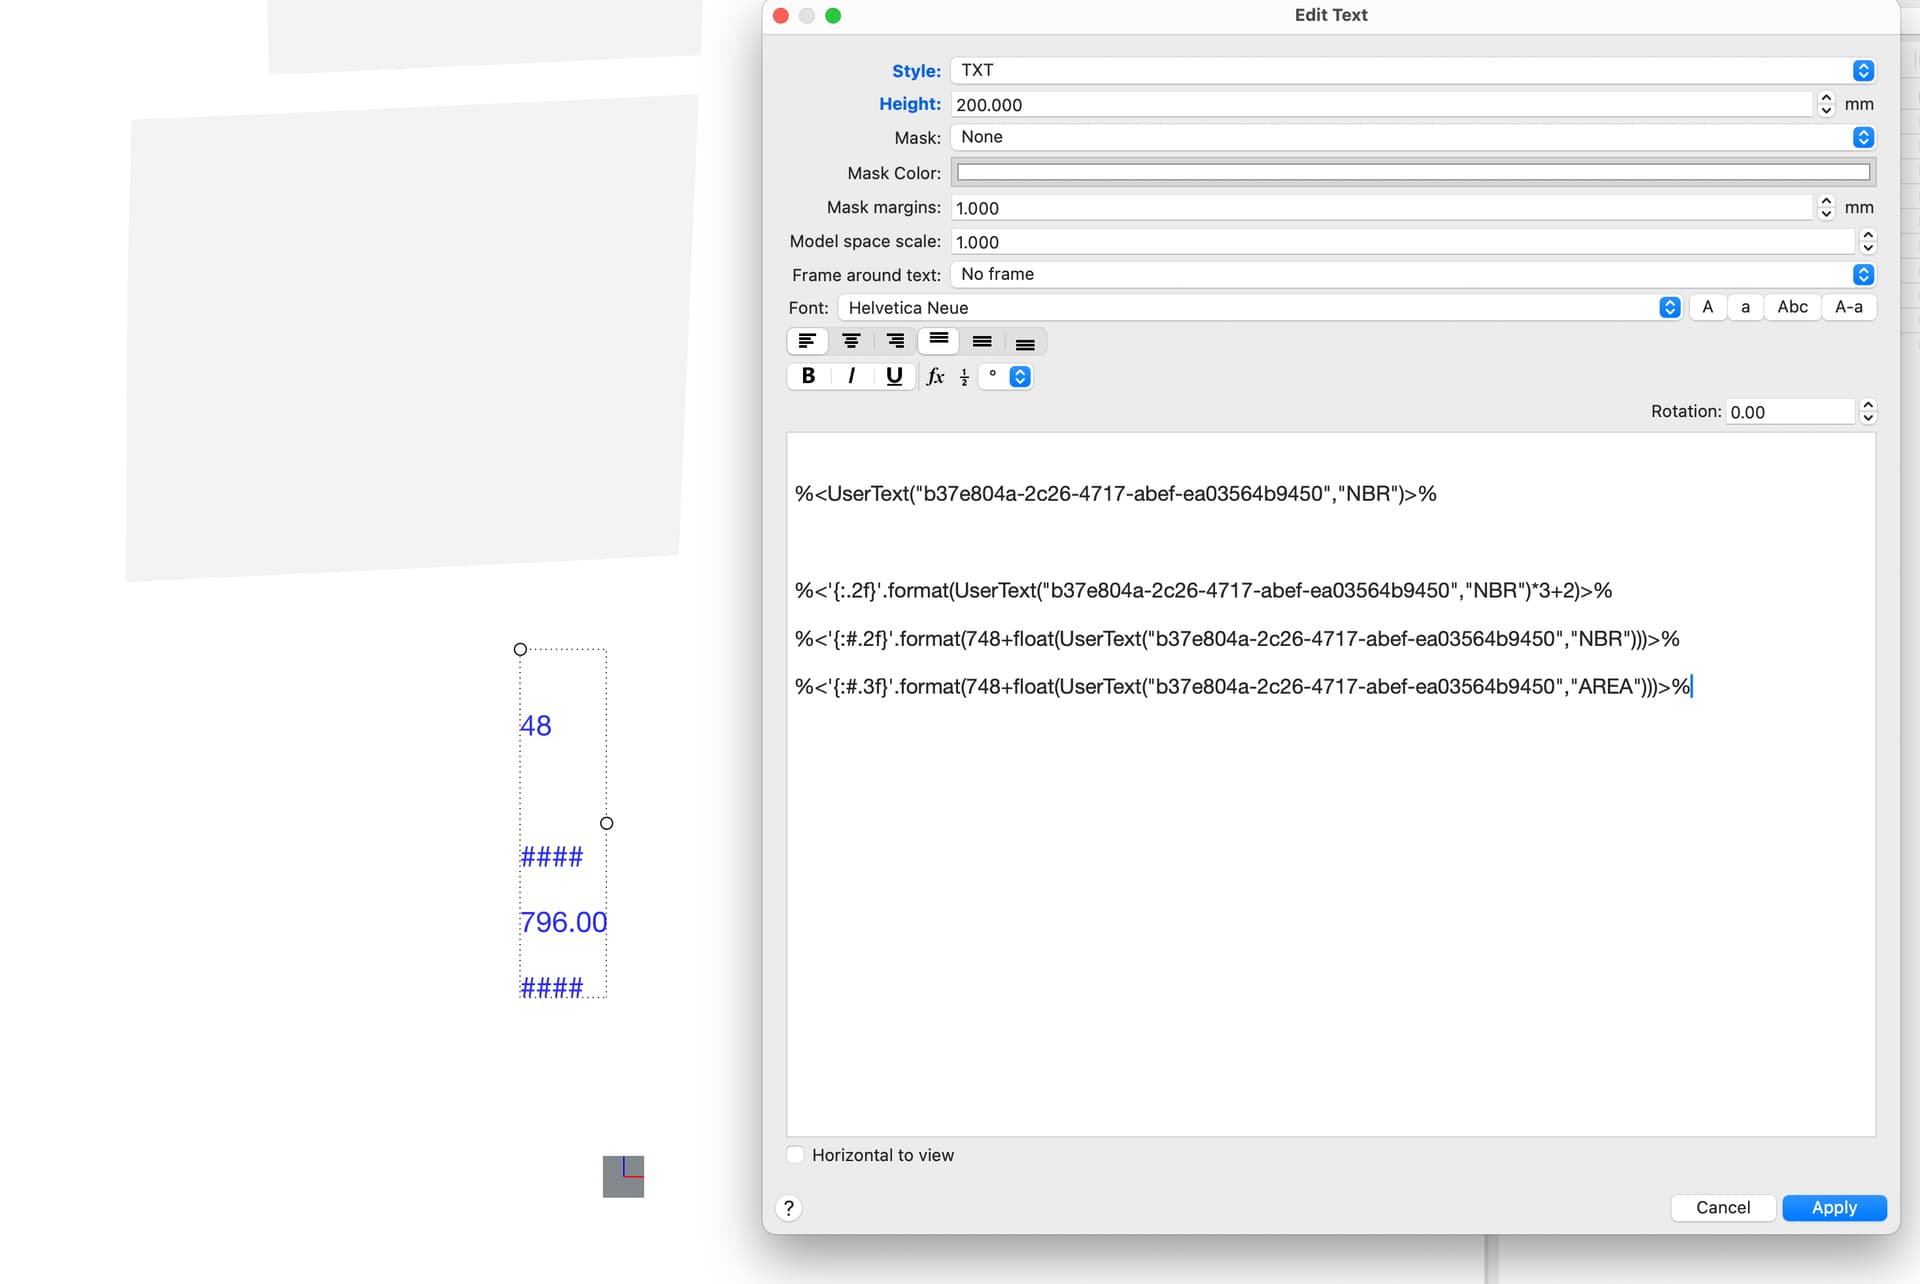Apply the text changes
1920x1284 pixels.
(x=1834, y=1207)
